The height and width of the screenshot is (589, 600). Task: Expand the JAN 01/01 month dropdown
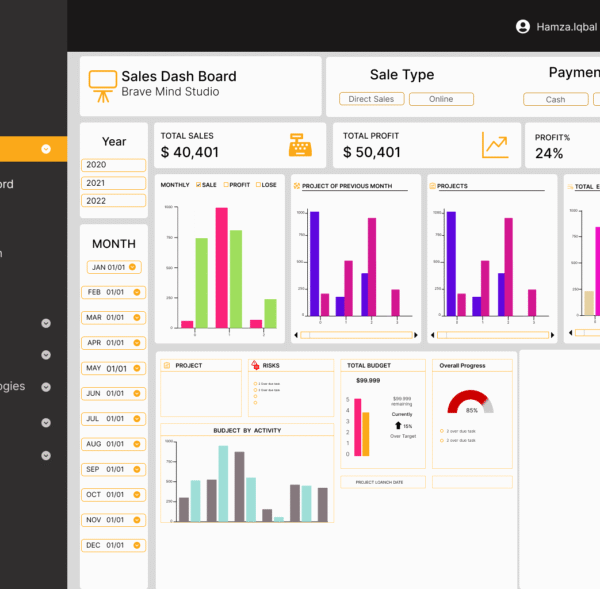[x=133, y=267]
